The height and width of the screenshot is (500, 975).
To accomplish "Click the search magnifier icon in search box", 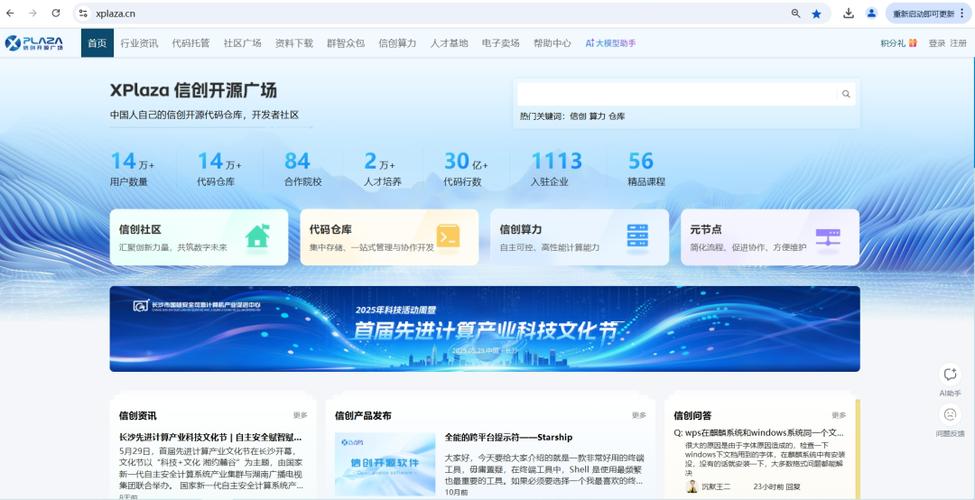I will click(x=846, y=94).
